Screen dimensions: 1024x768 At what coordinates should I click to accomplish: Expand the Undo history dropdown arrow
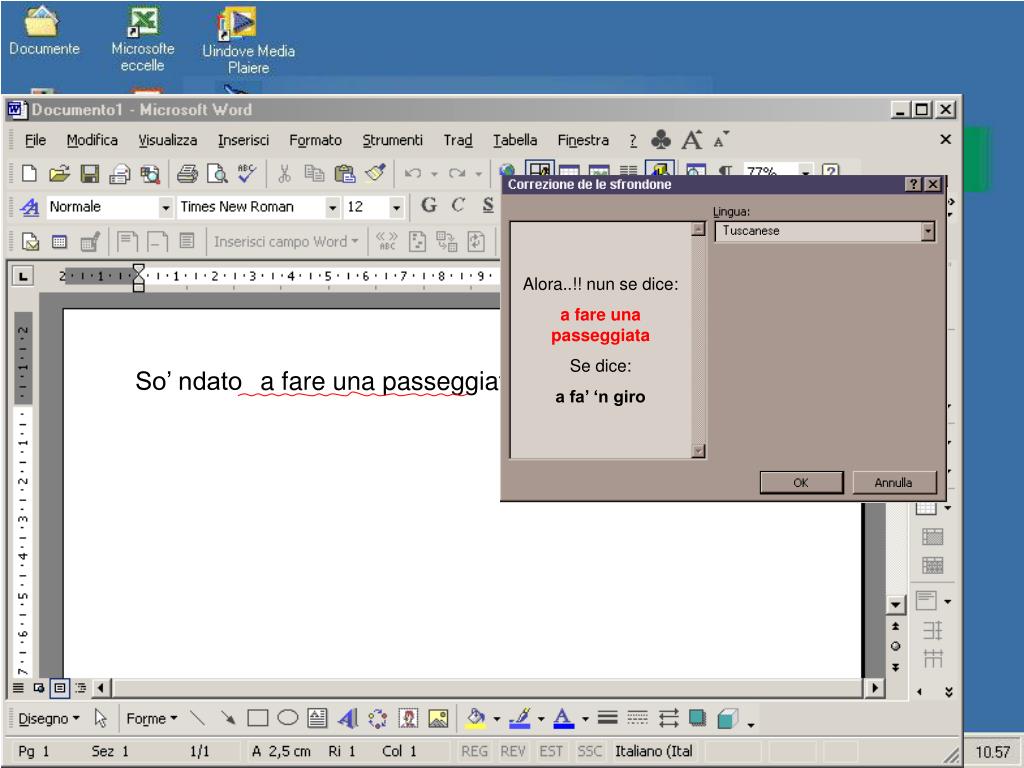click(434, 174)
